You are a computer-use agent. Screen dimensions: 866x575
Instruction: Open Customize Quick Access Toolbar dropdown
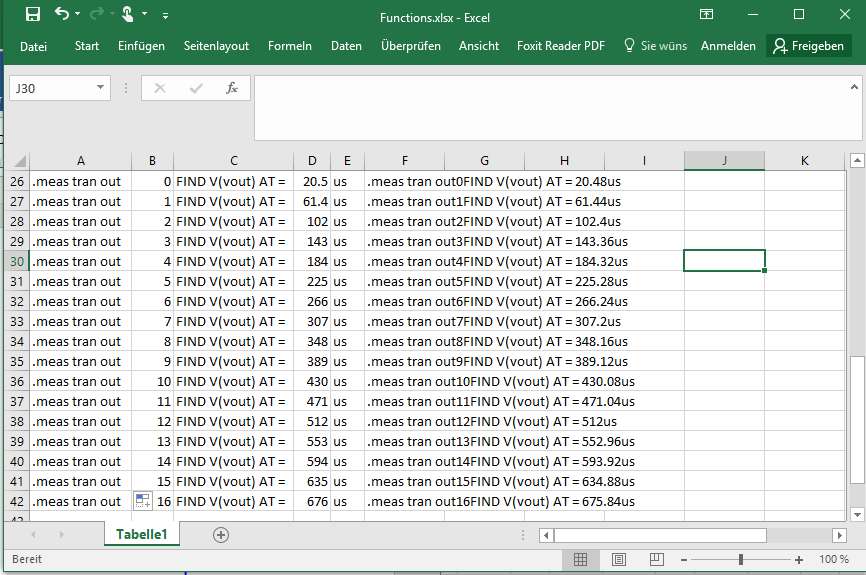point(165,15)
